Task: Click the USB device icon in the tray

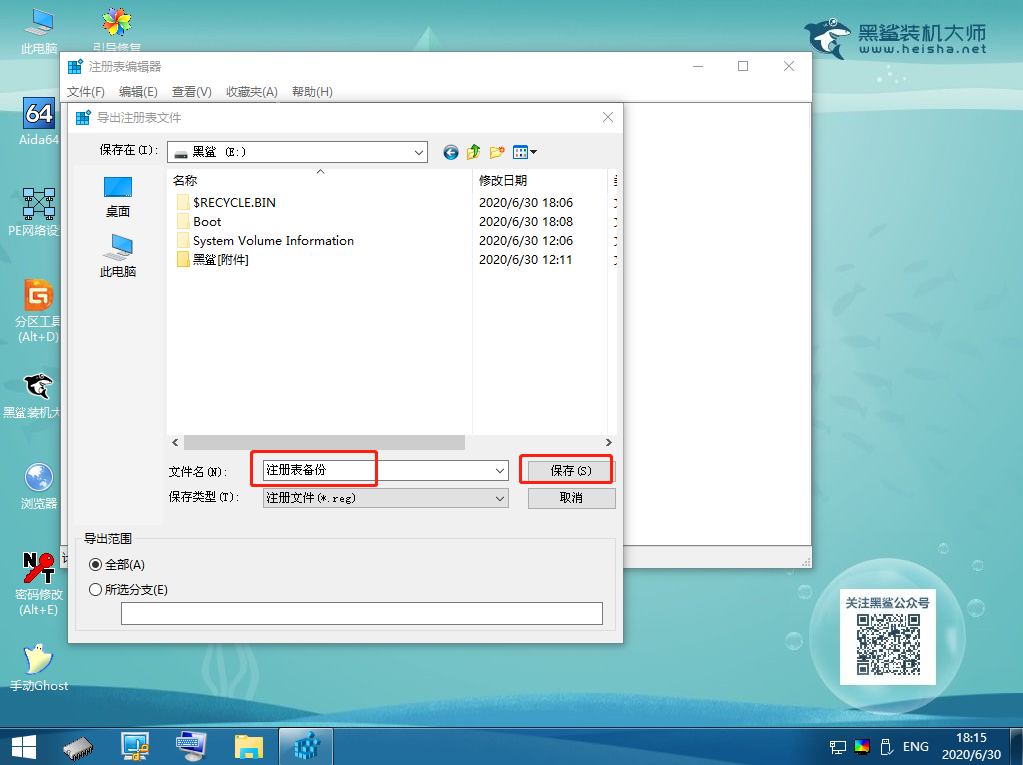Action: click(x=886, y=747)
